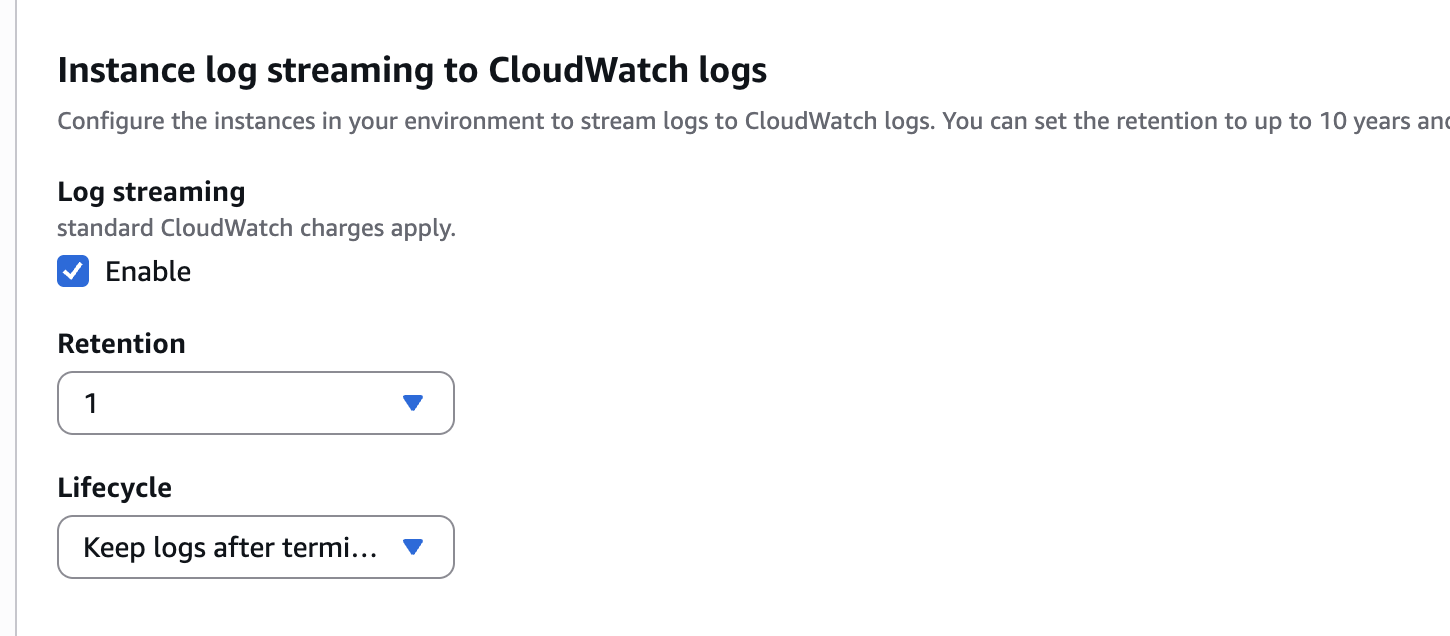Open the Lifecycle dropdown
Viewport: 1450px width, 636px height.
256,547
